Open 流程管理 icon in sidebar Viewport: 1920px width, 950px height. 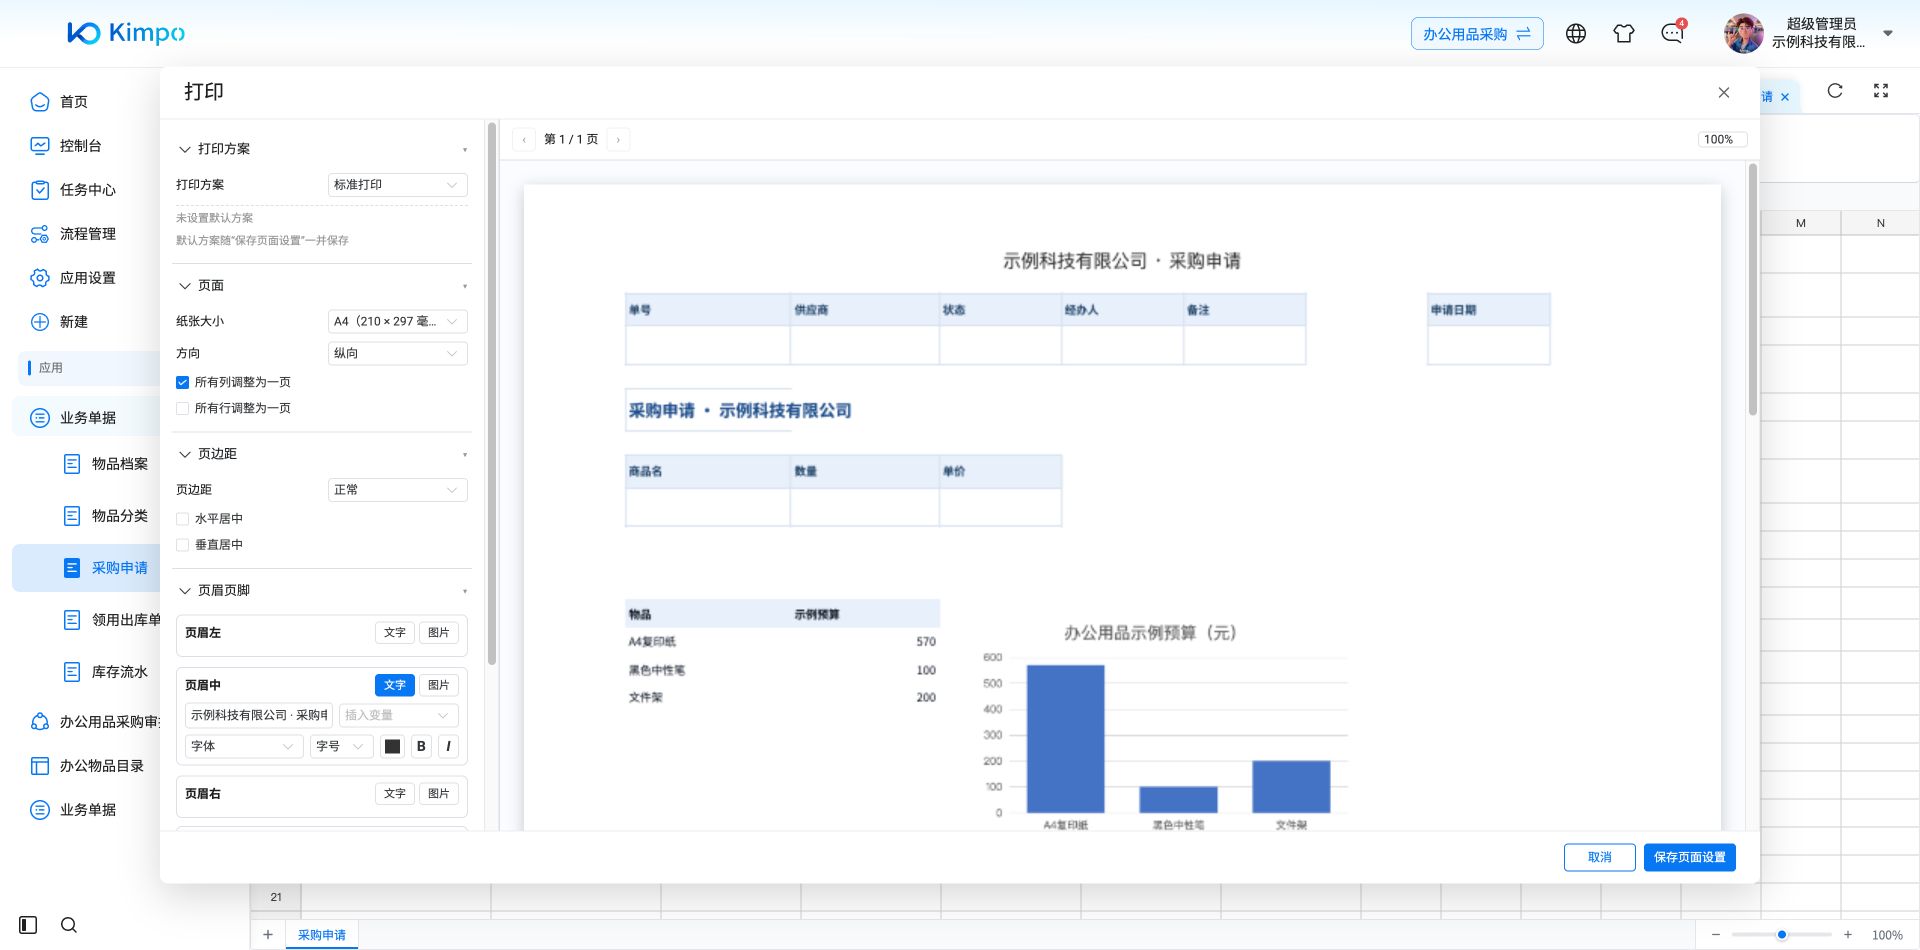click(40, 234)
